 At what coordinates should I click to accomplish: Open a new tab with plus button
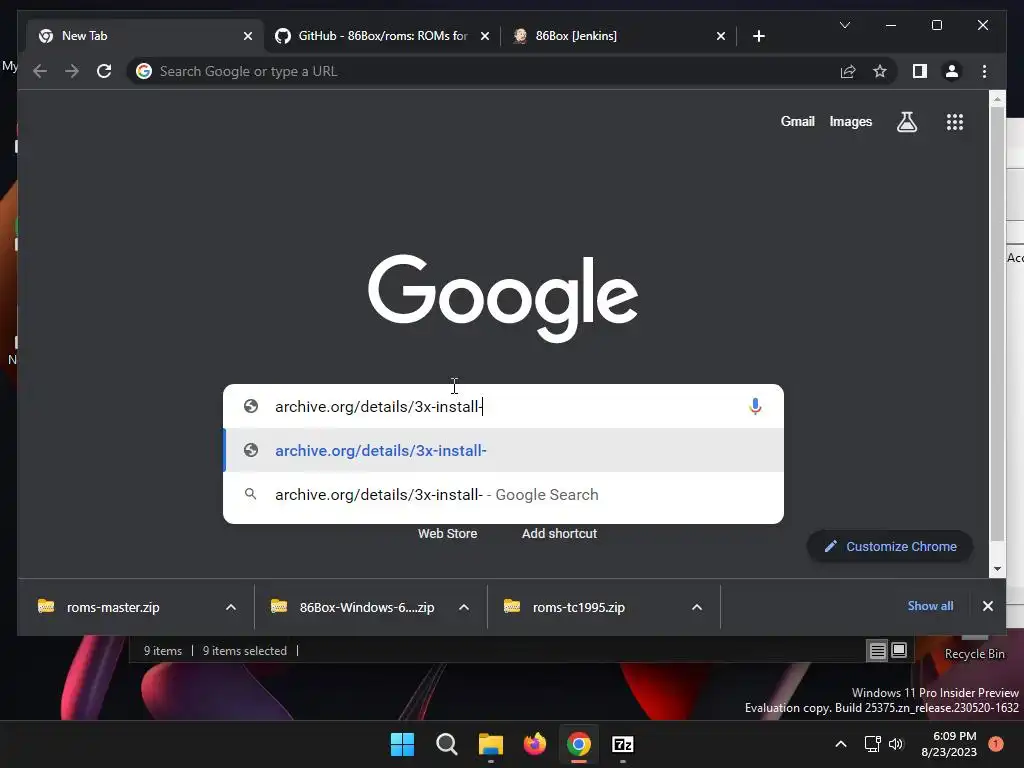tap(759, 36)
